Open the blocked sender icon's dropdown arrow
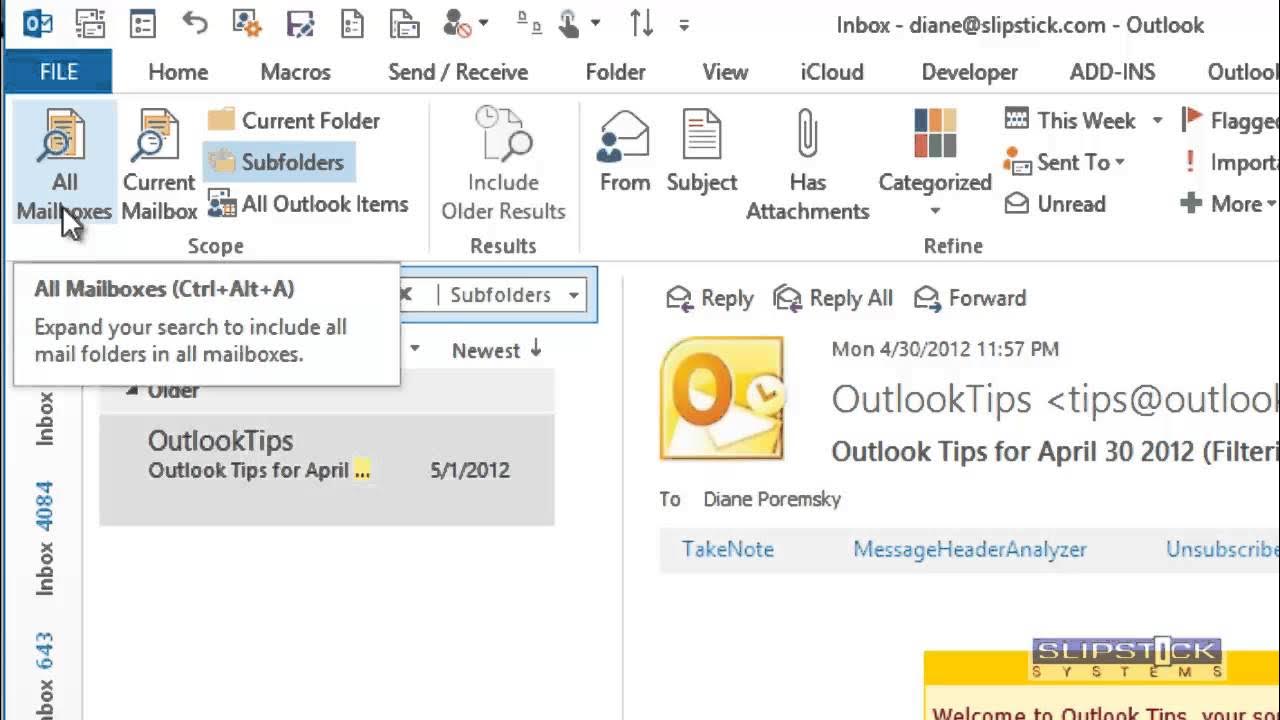 coord(484,24)
